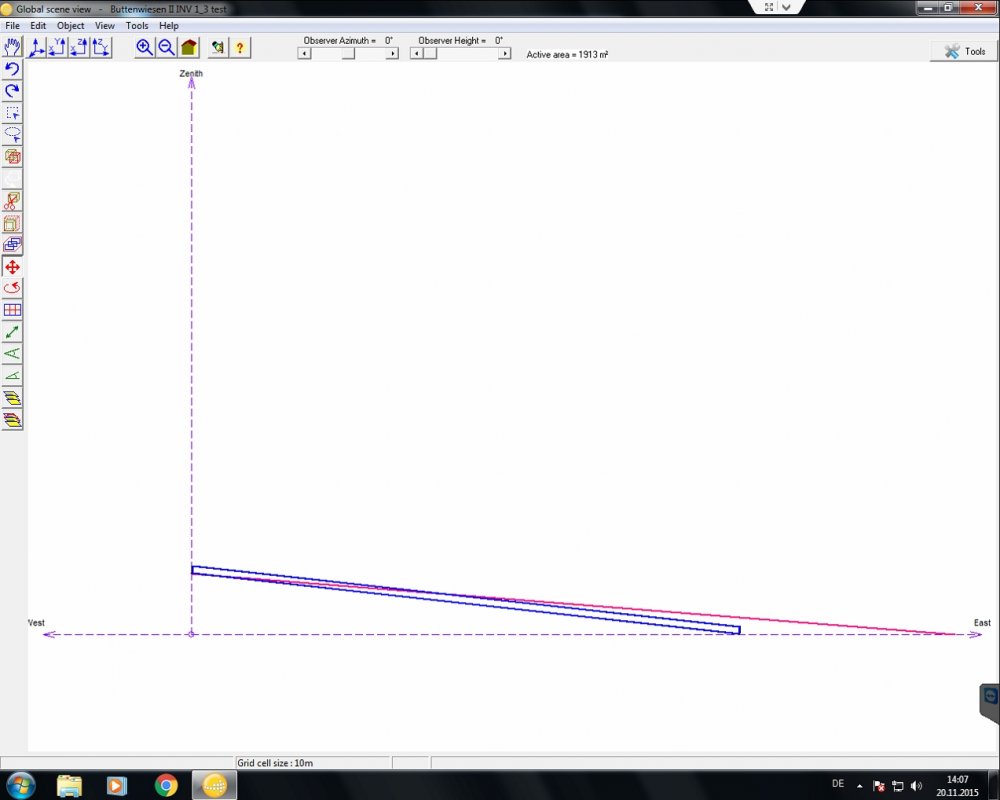Image resolution: width=1000 pixels, height=800 pixels.
Task: Click the red grid table icon
Action: click(x=12, y=310)
